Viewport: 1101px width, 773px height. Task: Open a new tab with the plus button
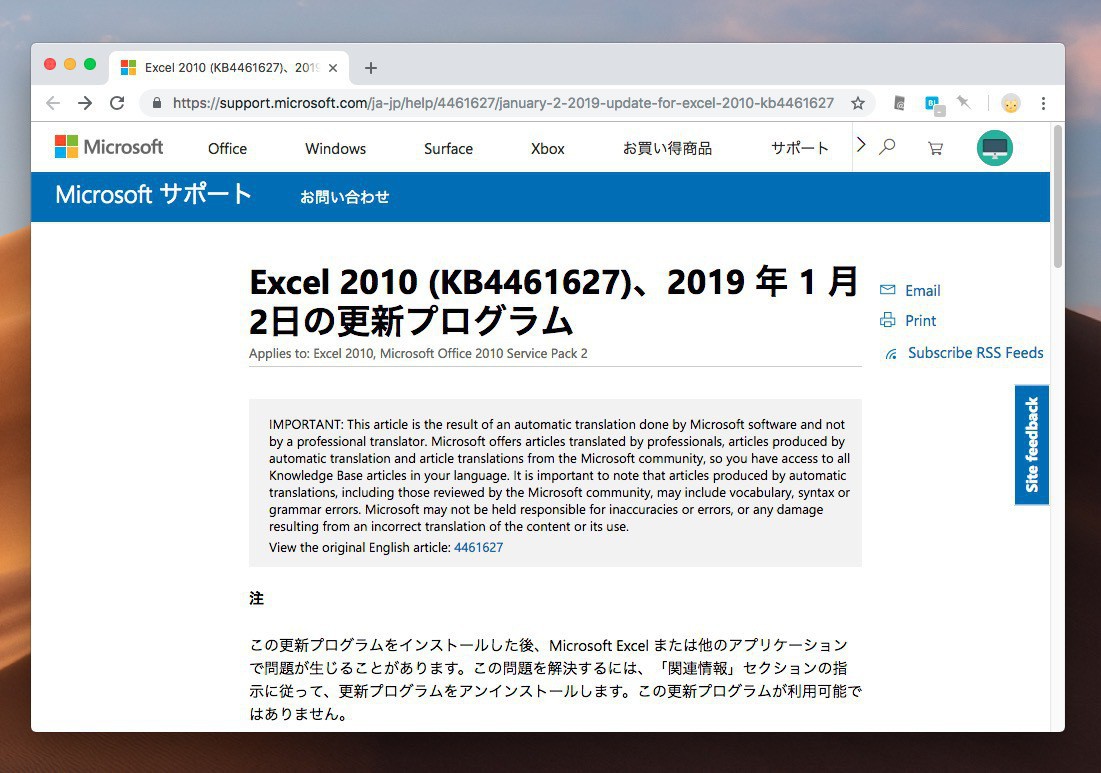point(371,68)
